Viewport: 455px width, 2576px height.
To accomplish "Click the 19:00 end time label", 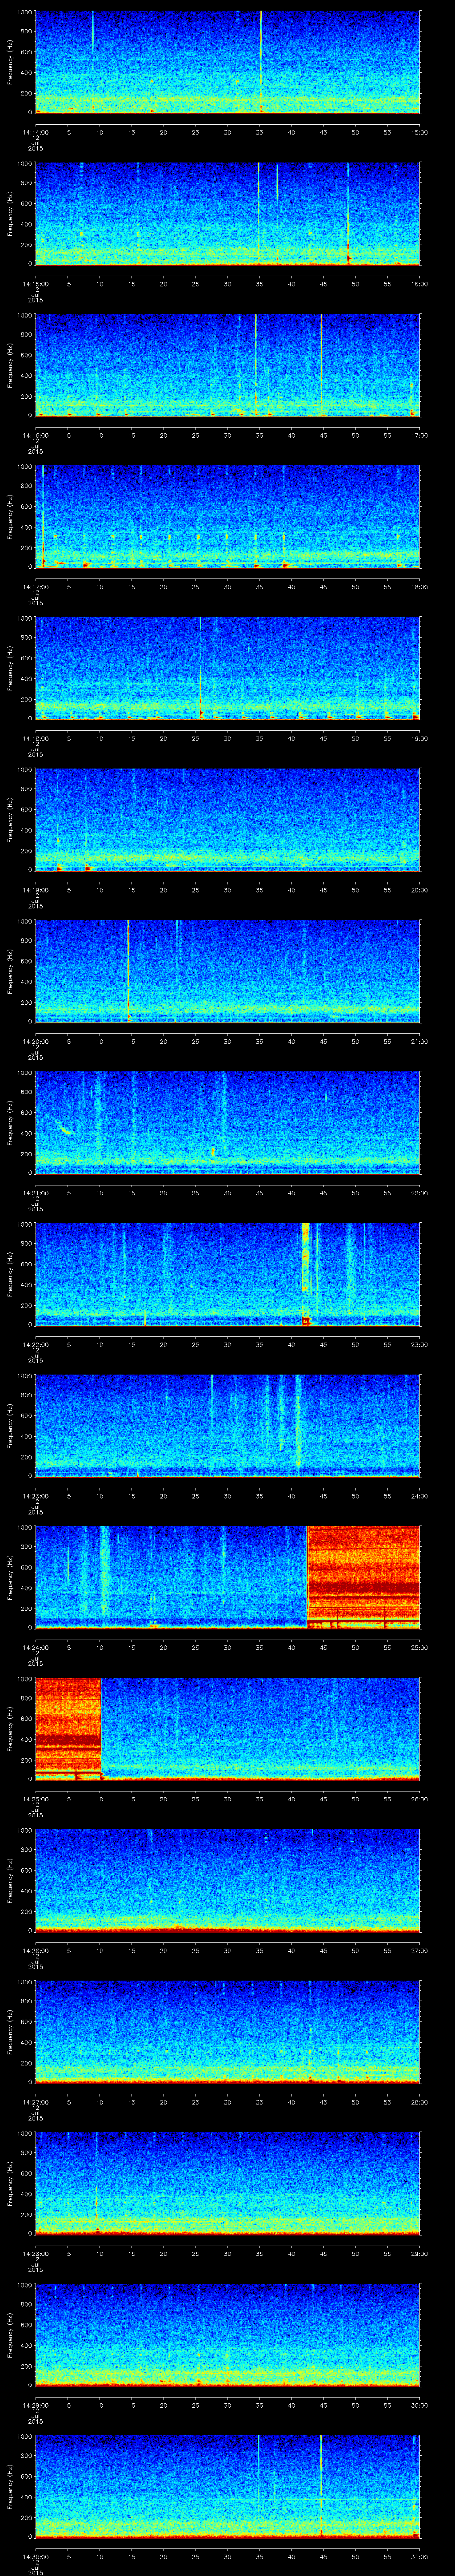I will [419, 738].
